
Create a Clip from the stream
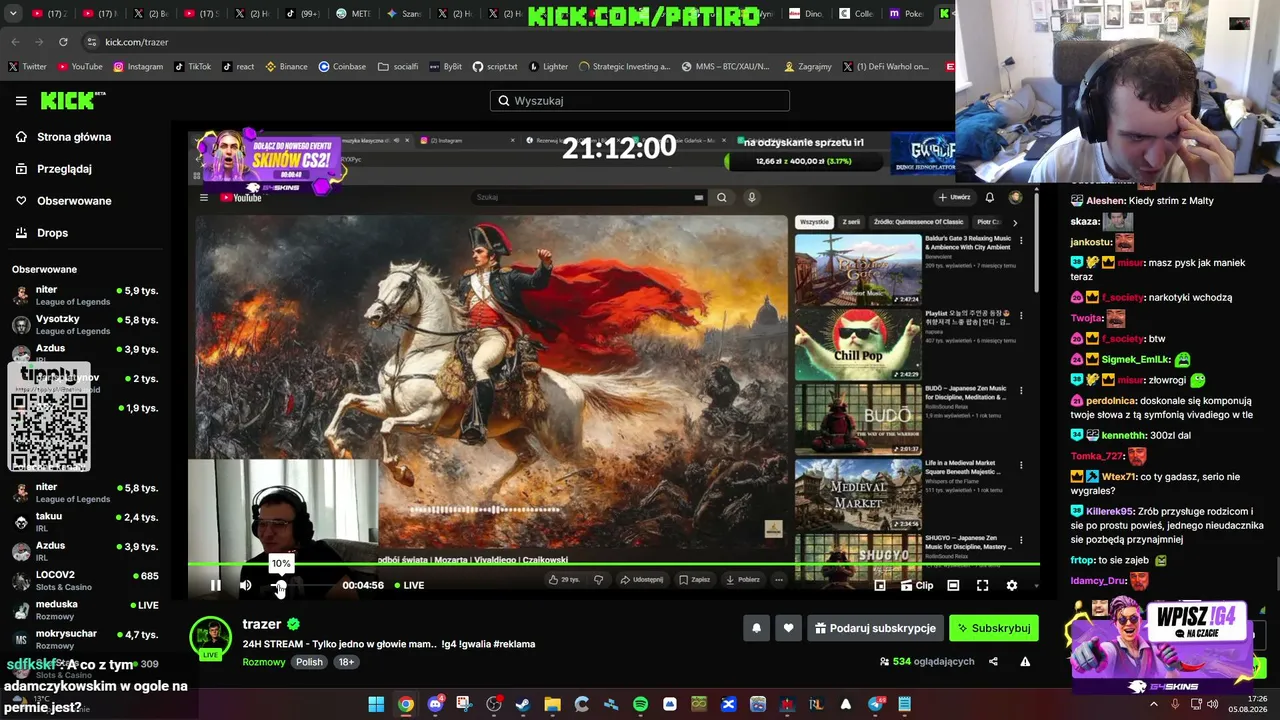pyautogui.click(x=917, y=585)
